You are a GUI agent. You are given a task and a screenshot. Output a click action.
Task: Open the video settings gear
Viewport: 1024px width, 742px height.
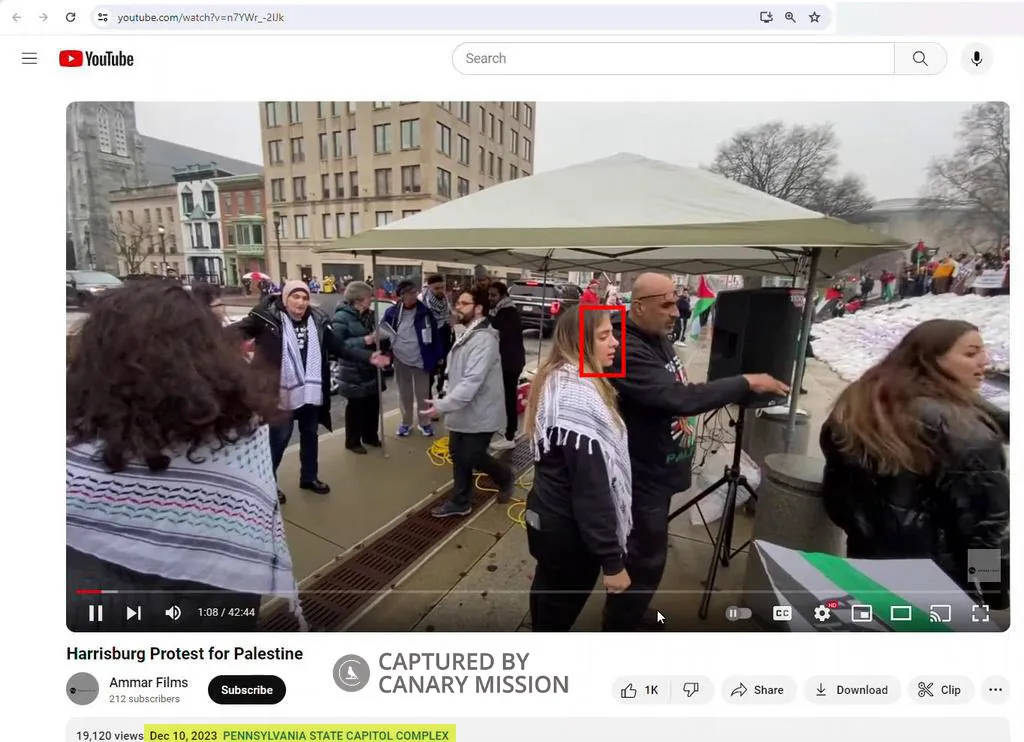coord(822,613)
